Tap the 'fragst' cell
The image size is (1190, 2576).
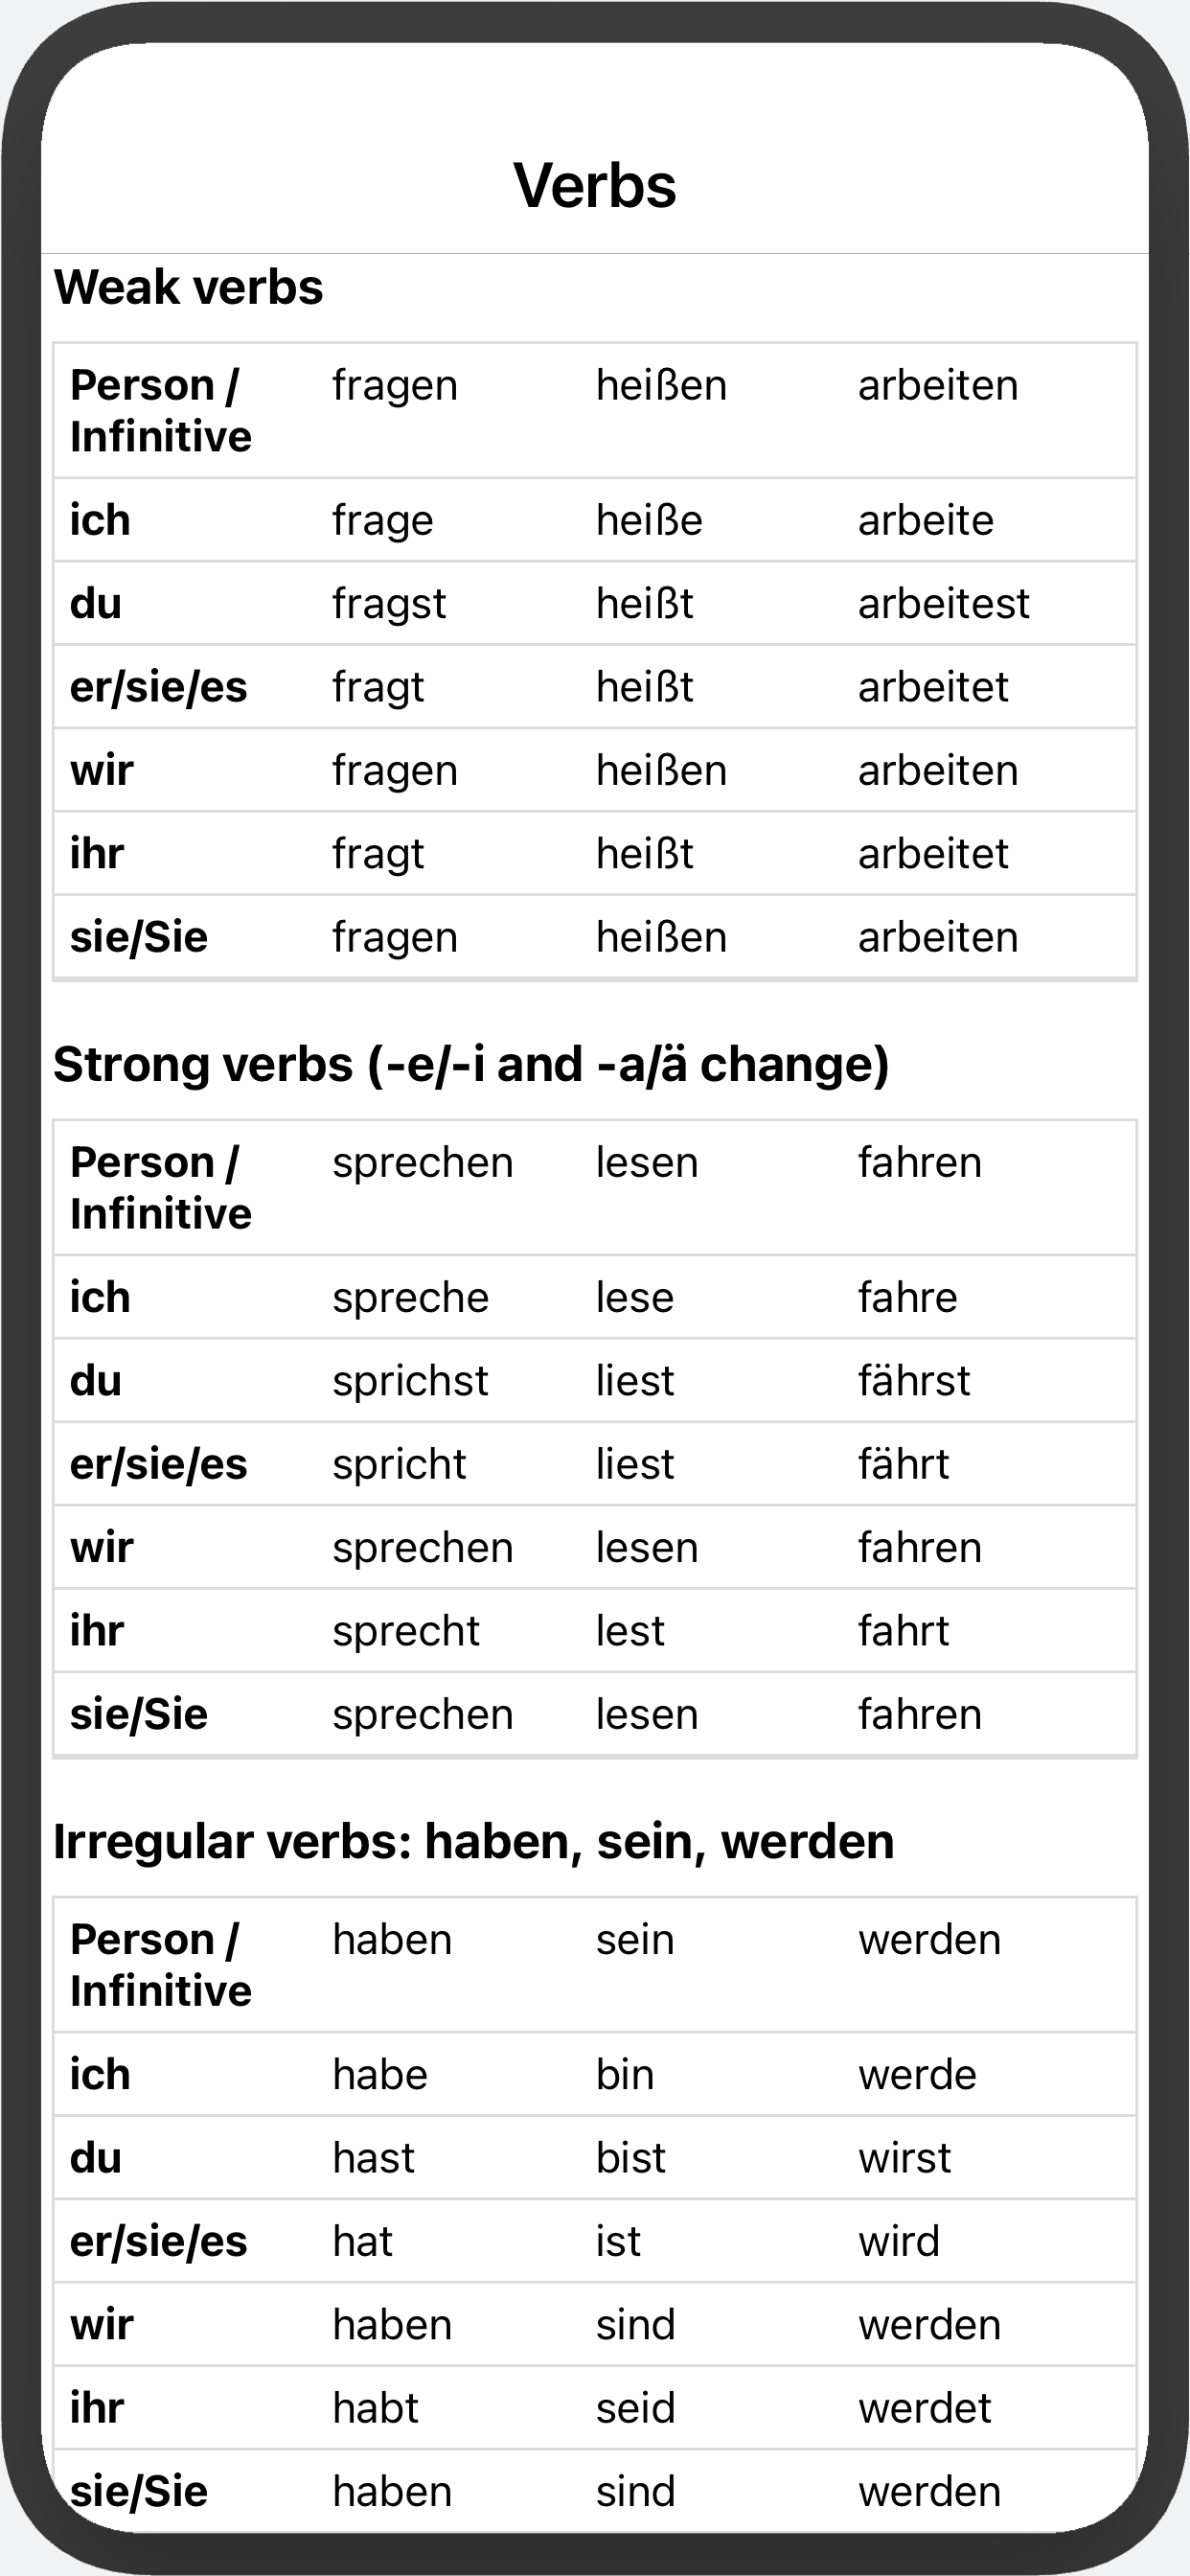[389, 604]
